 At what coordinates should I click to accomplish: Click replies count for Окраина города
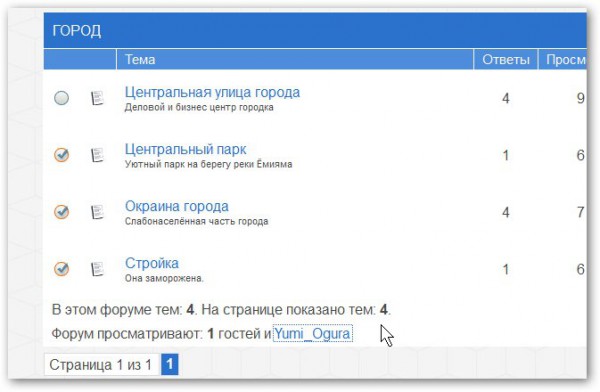(x=505, y=212)
